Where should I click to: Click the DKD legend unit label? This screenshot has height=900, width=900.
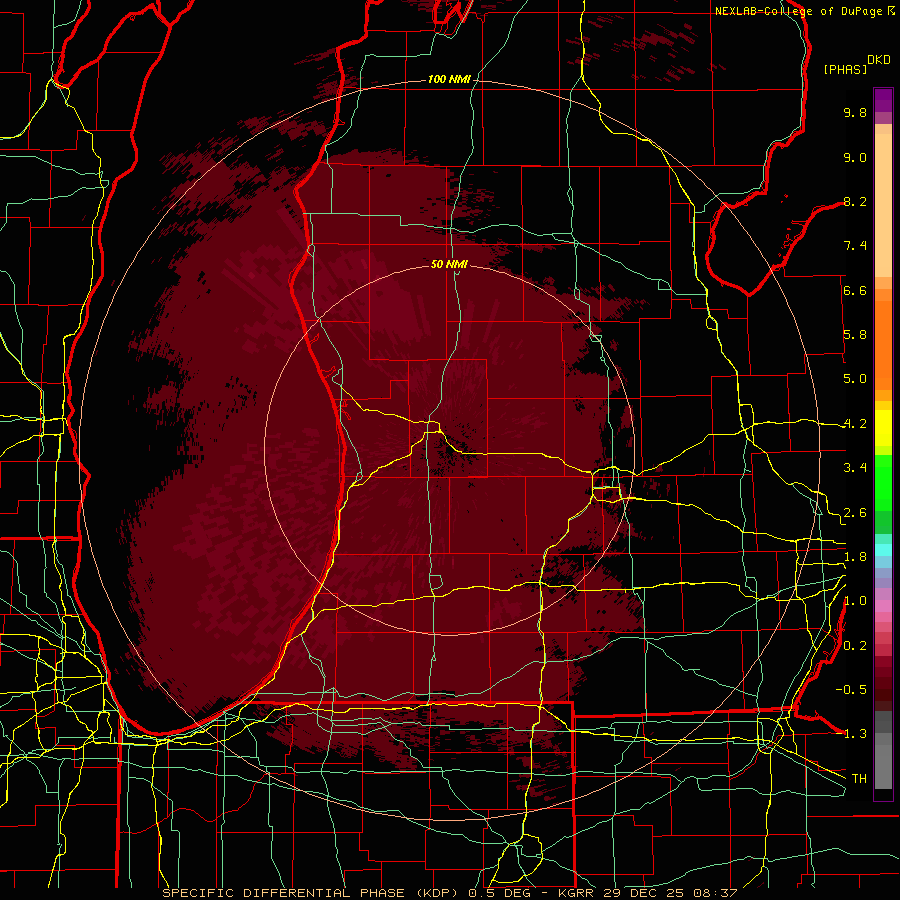(879, 60)
